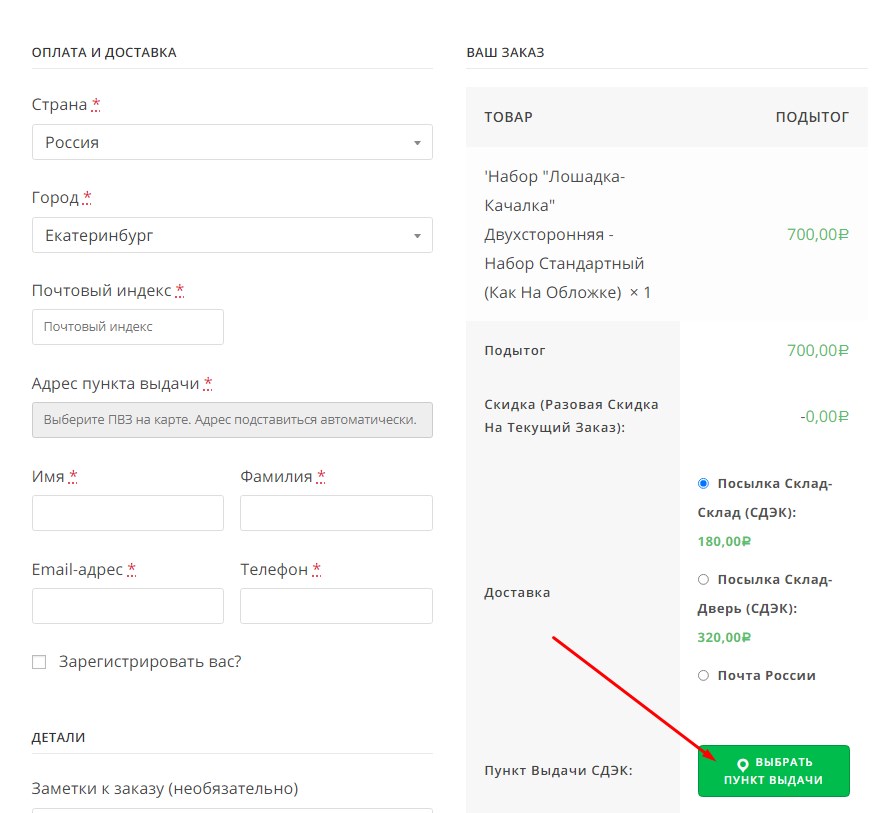Focus the Почтовый индекс input field
This screenshot has height=813, width=895.
coord(128,327)
